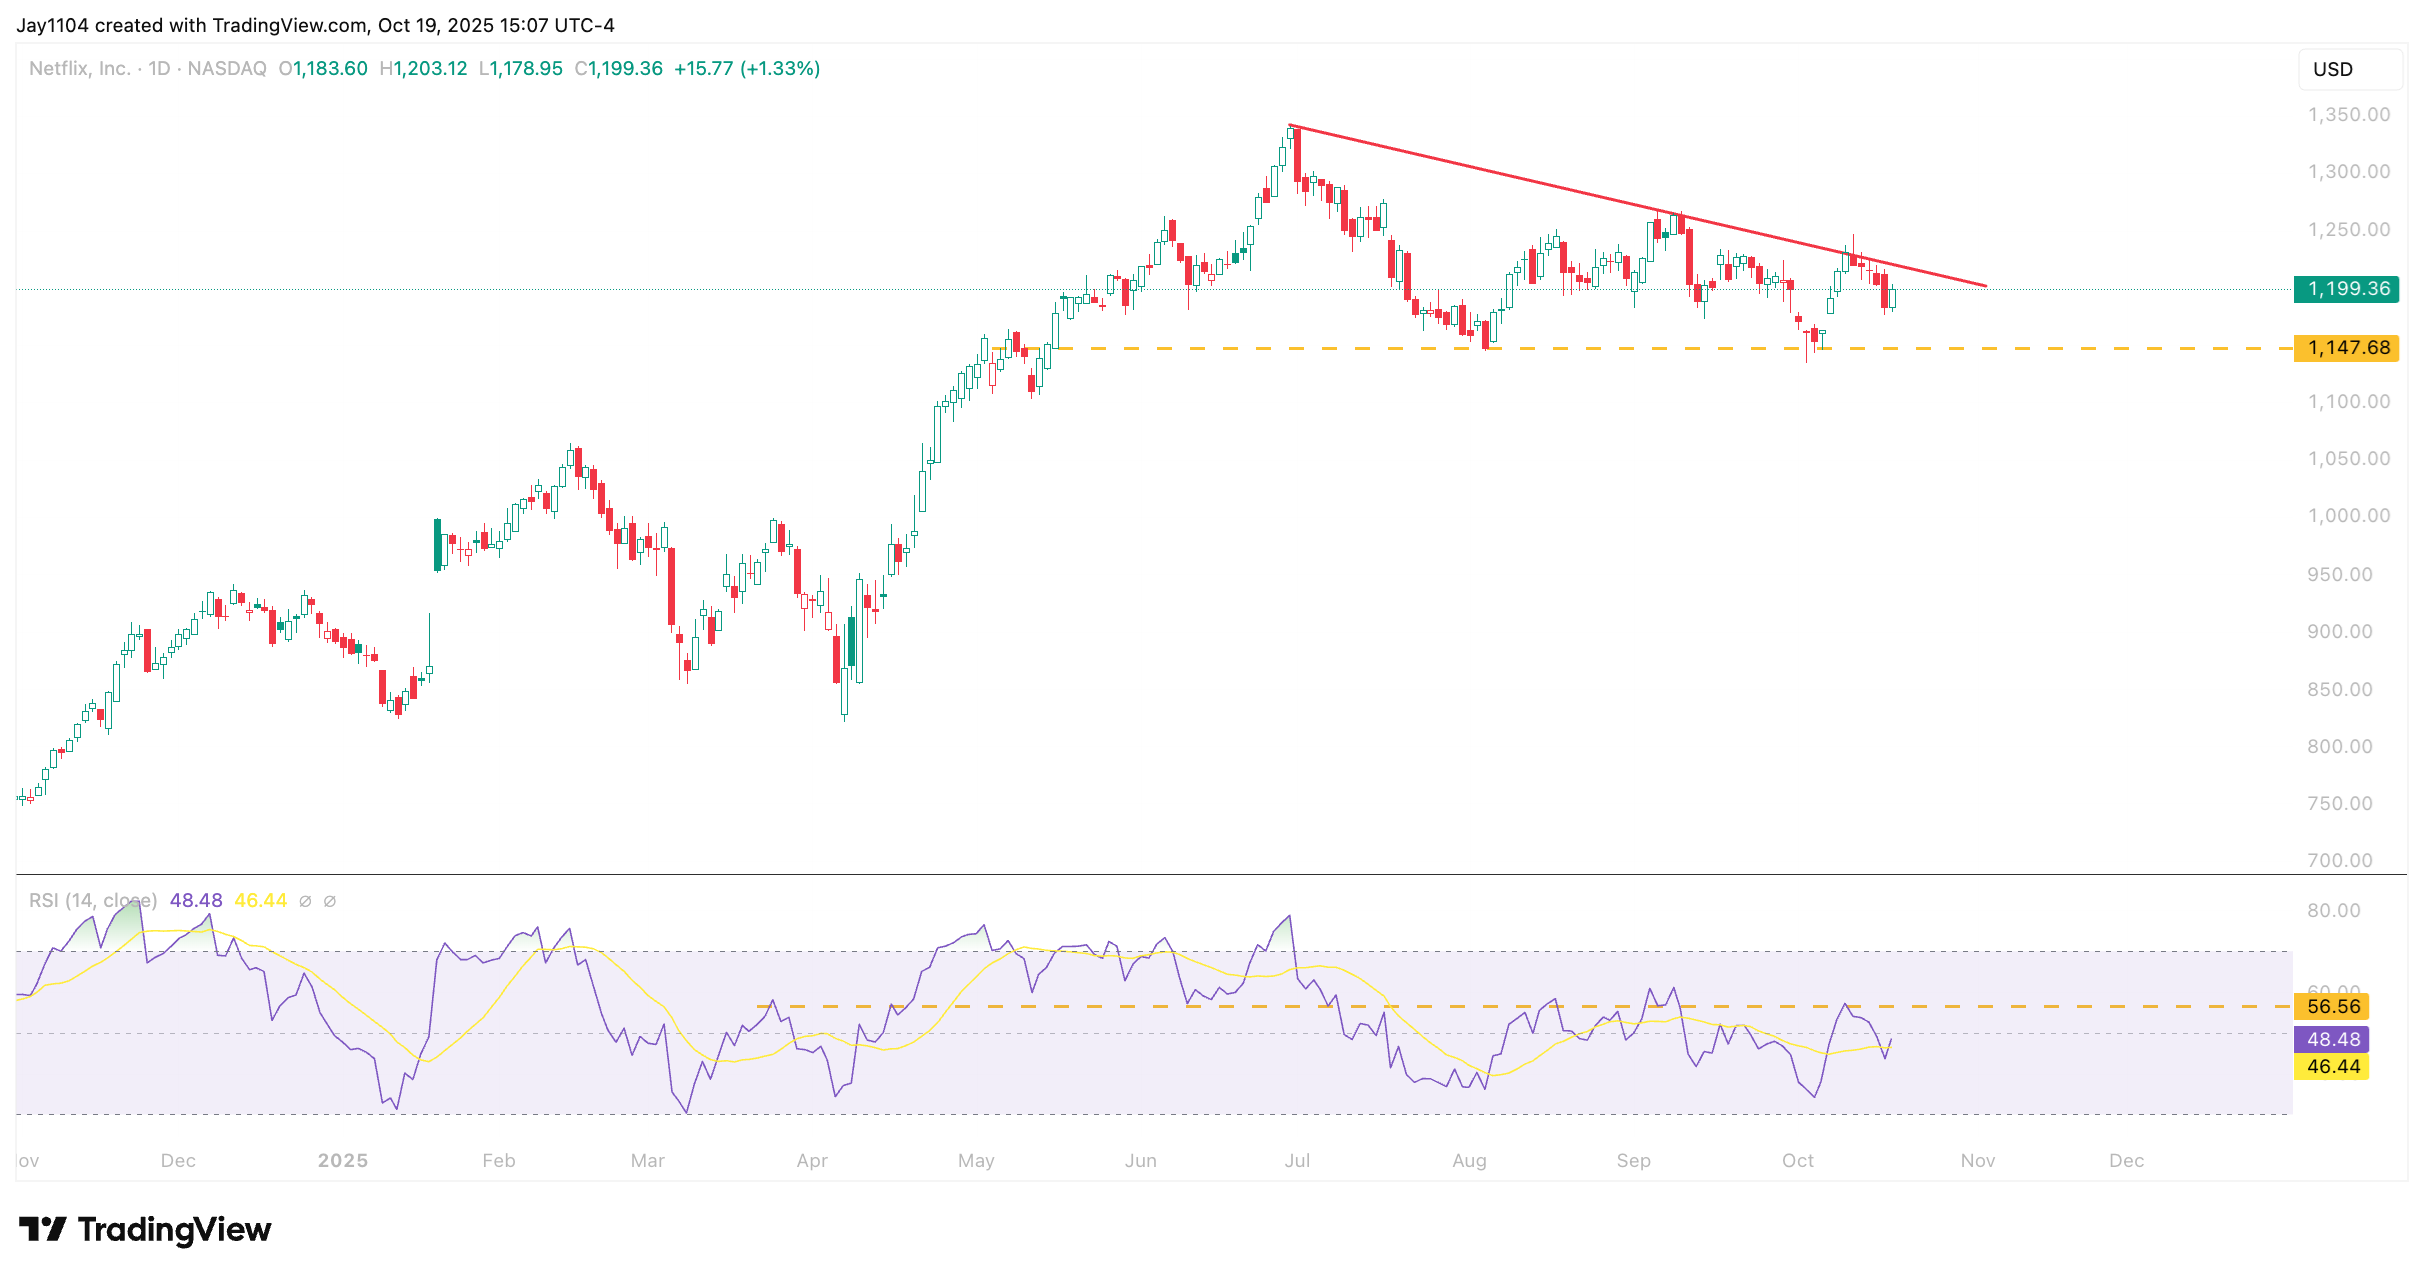Viewport: 2424px width, 1277px height.
Task: Click the Oct label on time axis
Action: (1797, 1161)
